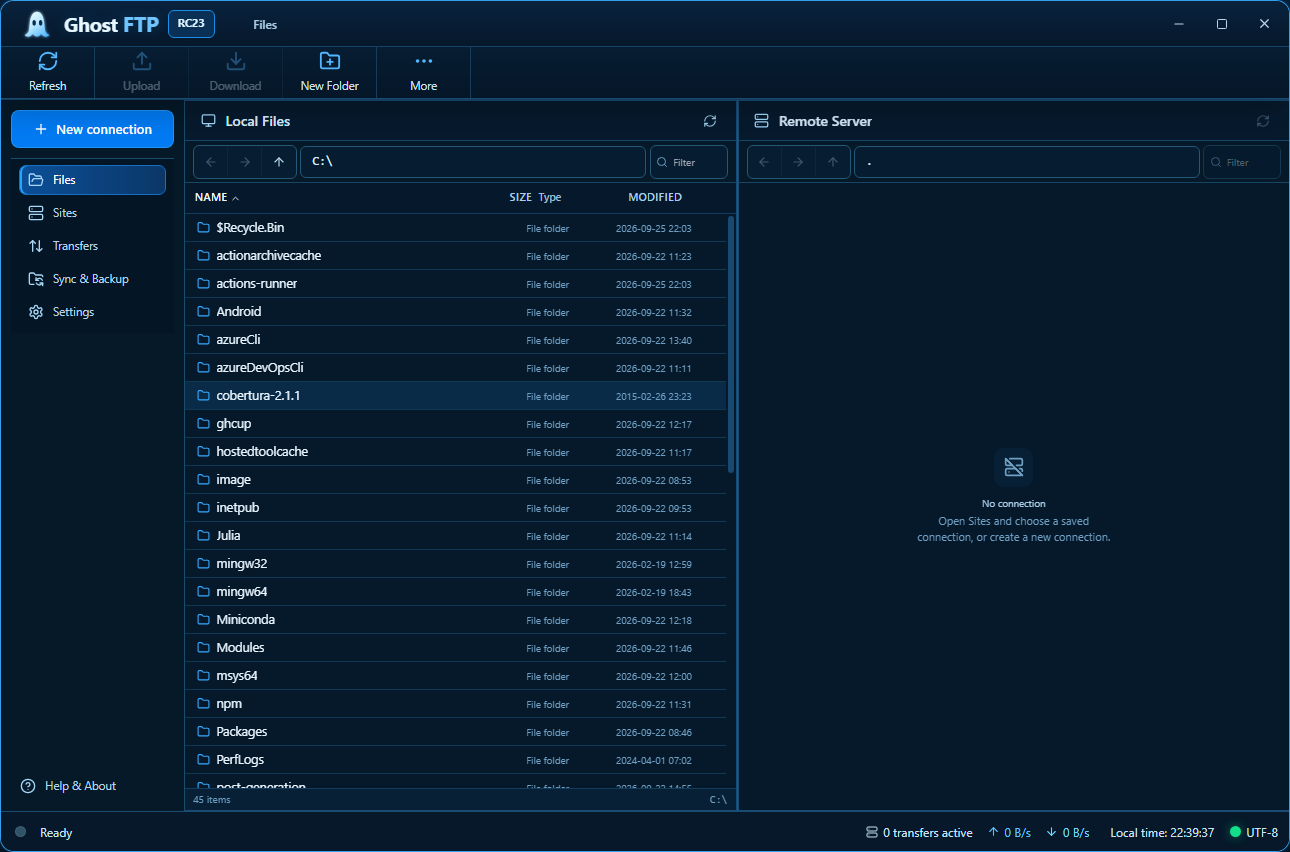This screenshot has width=1290, height=852.
Task: Select the PerfLogs folder
Action: click(456, 760)
